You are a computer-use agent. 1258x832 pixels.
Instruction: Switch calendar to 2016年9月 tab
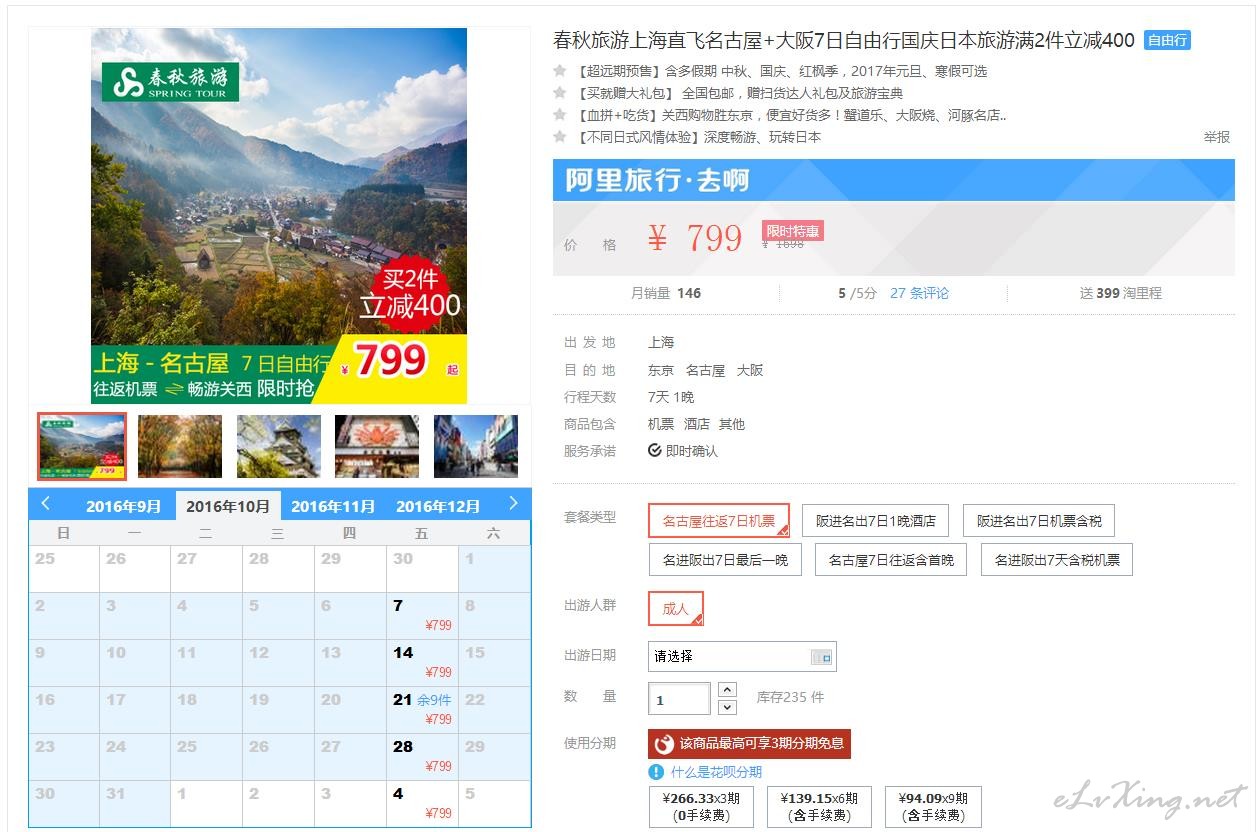[123, 506]
